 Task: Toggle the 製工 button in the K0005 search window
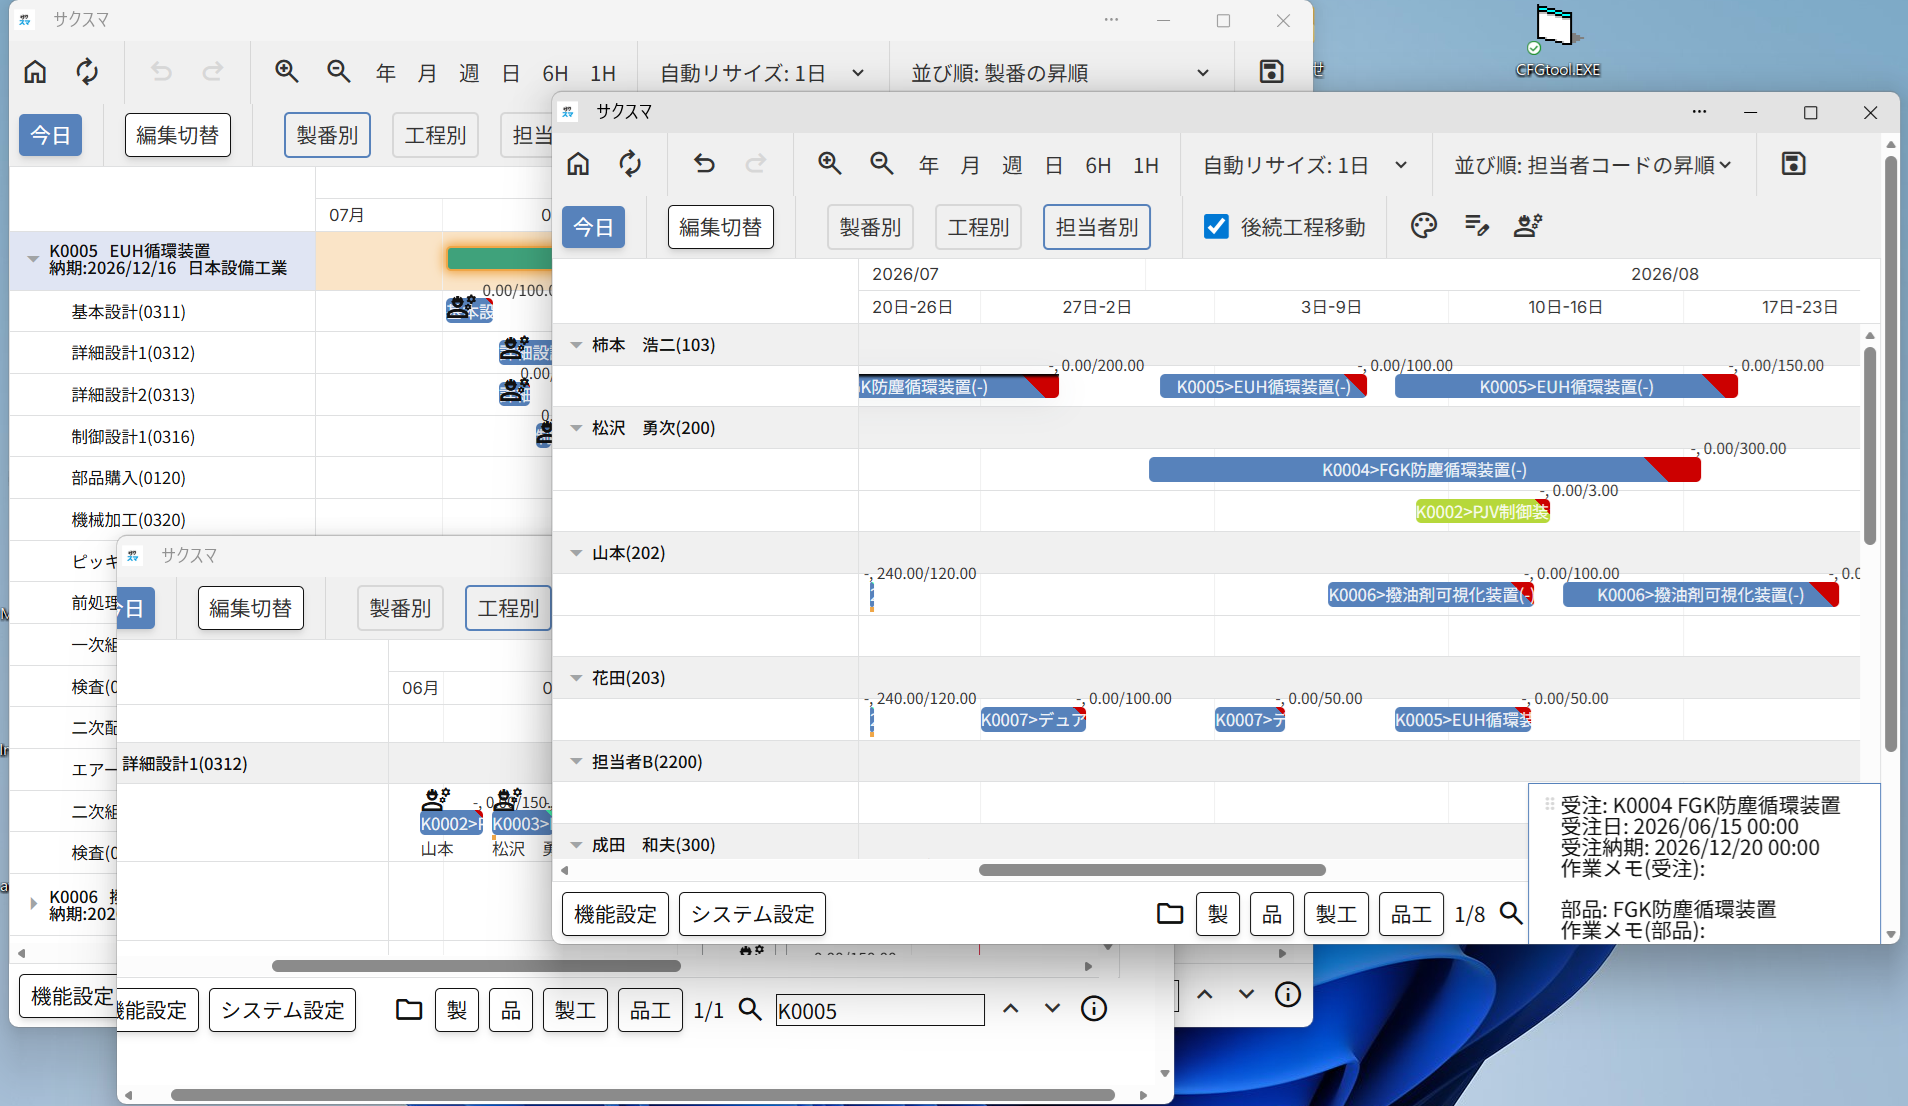pyautogui.click(x=575, y=1010)
